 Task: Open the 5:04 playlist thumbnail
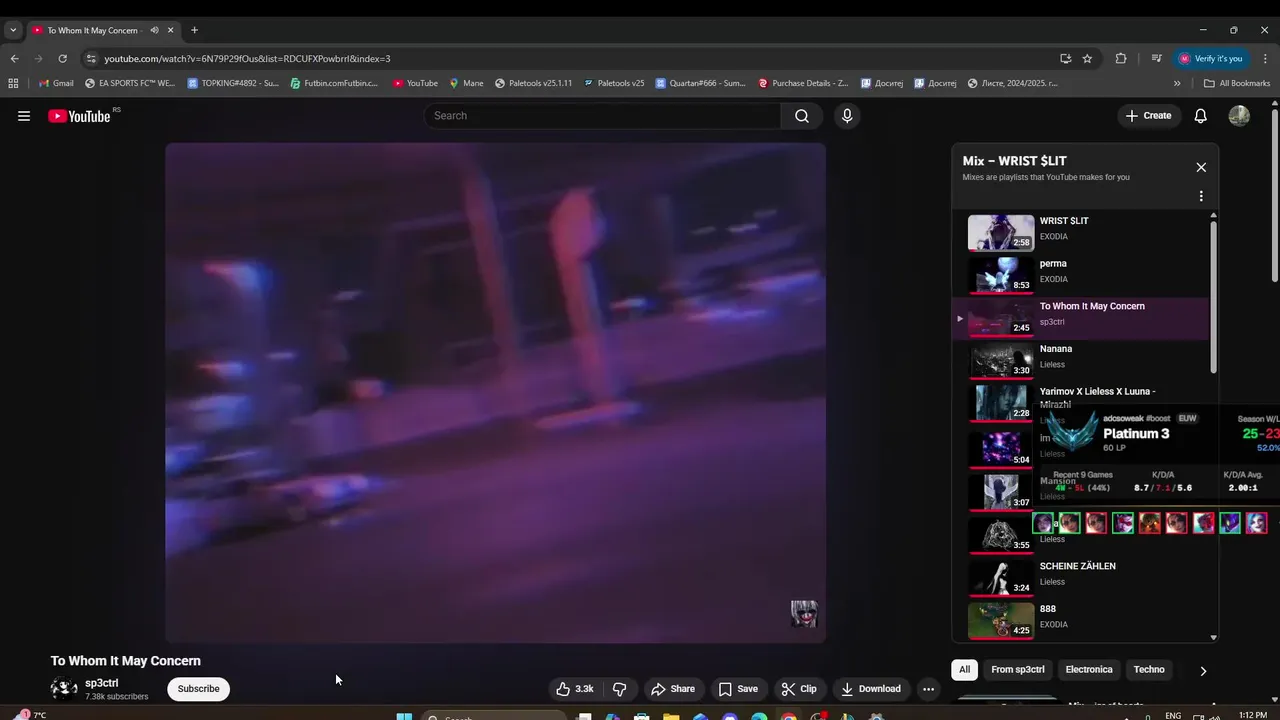point(1001,448)
